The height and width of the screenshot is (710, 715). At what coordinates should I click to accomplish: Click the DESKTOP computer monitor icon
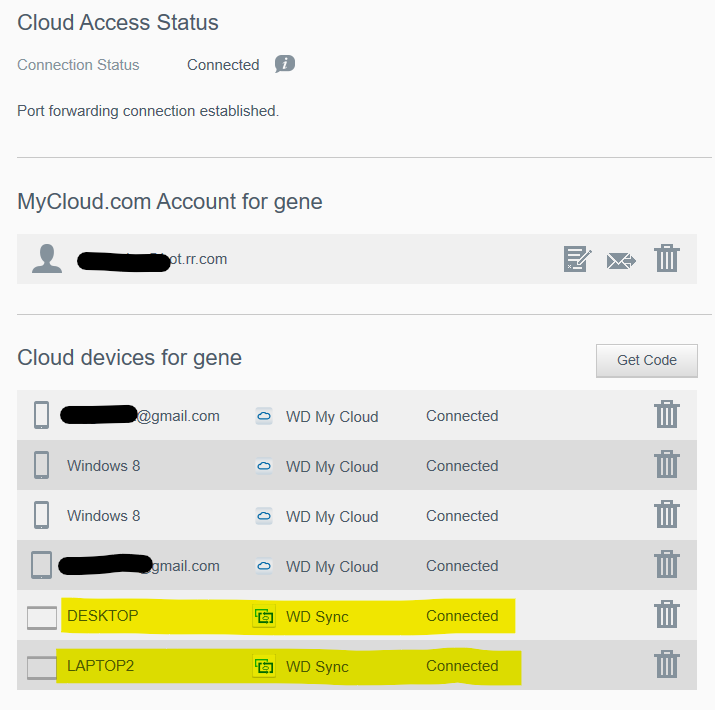(42, 617)
